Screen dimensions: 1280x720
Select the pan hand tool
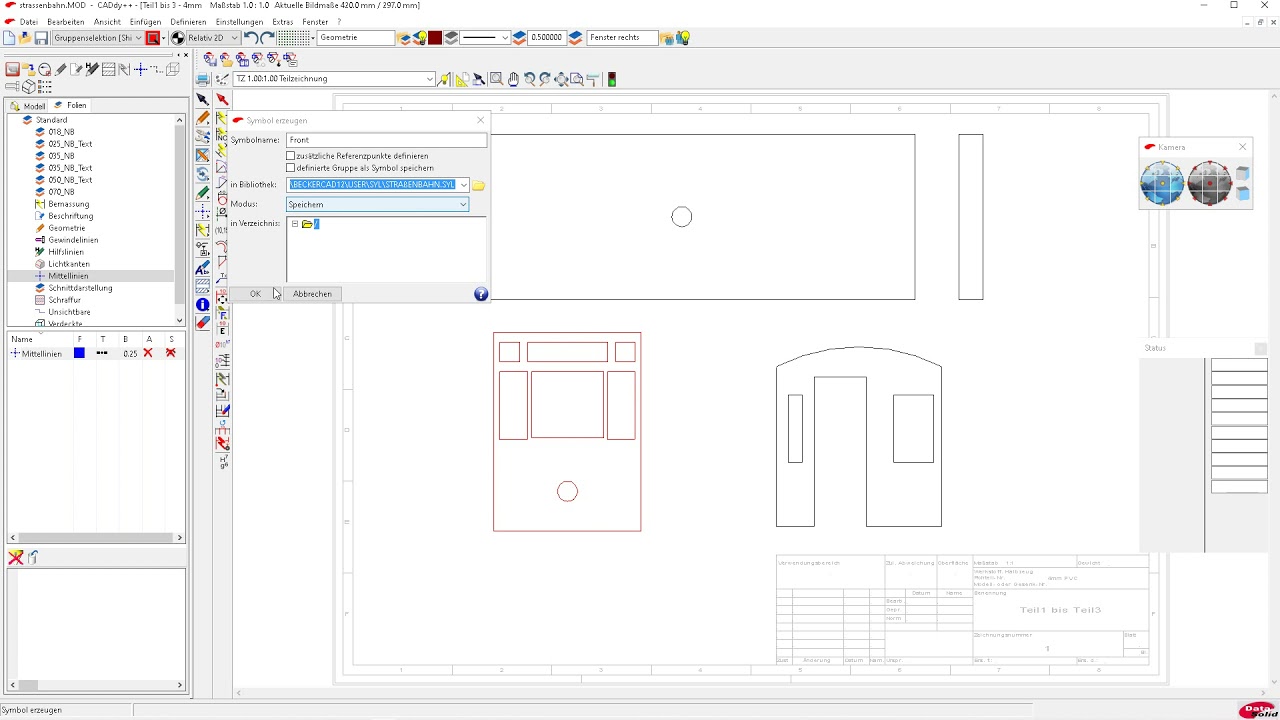513,79
